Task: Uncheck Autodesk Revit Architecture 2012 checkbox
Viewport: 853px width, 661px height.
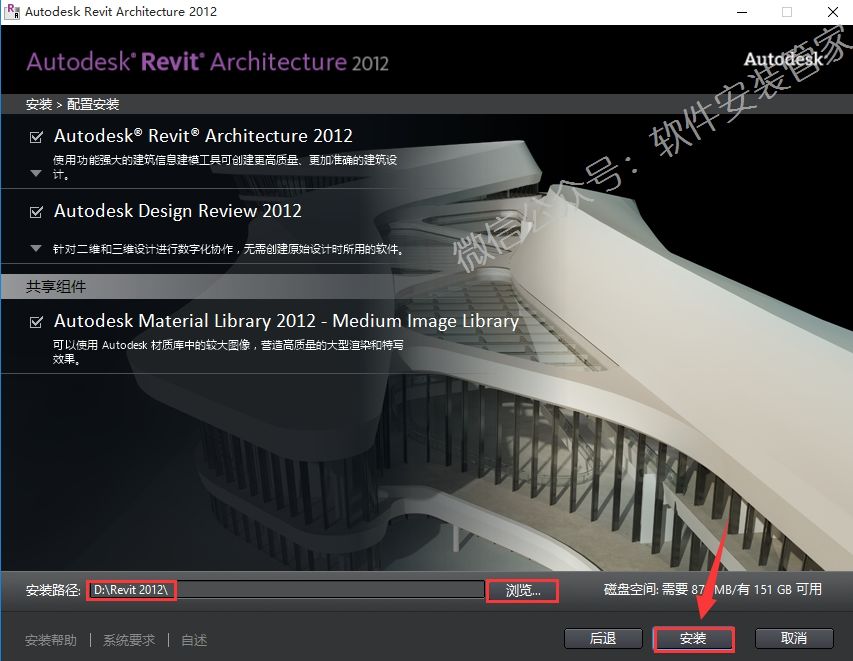Action: point(37,137)
